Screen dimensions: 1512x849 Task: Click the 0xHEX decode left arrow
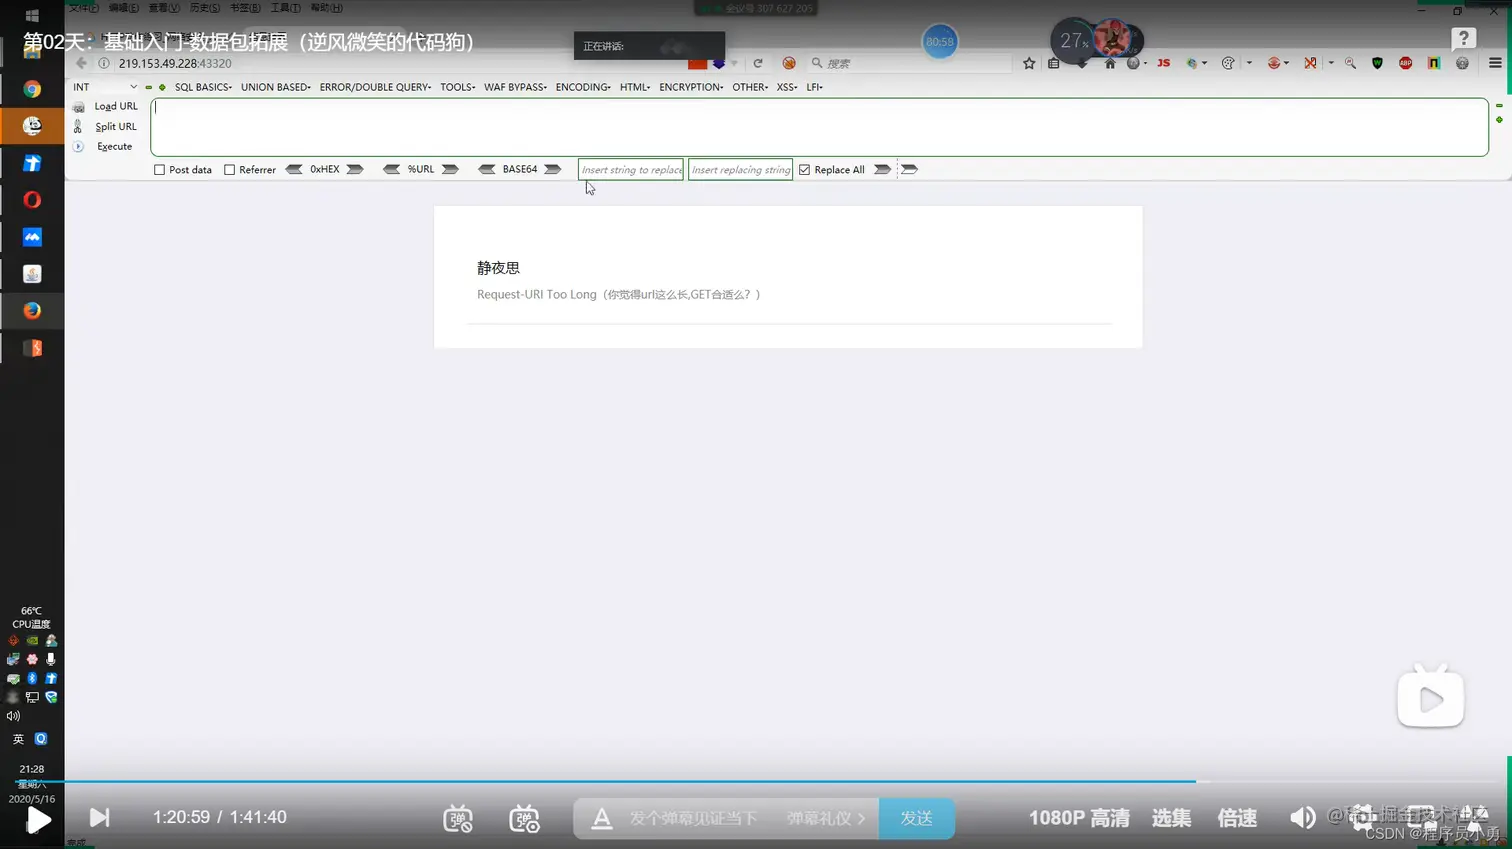[x=294, y=169]
